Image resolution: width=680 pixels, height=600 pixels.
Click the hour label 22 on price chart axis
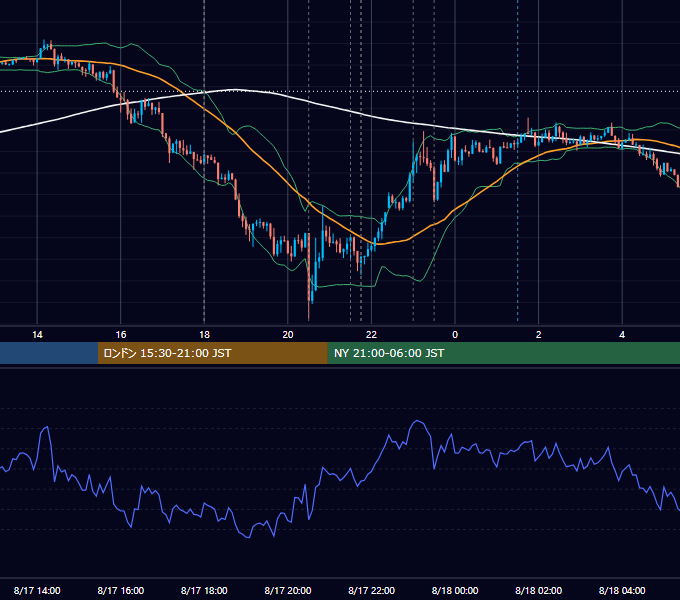372,335
